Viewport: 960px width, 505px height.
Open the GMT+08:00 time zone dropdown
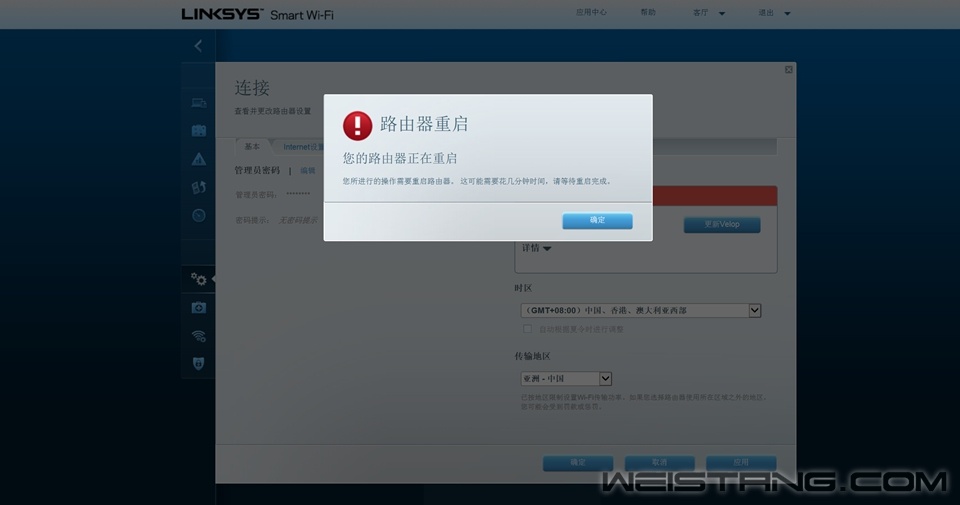(640, 311)
